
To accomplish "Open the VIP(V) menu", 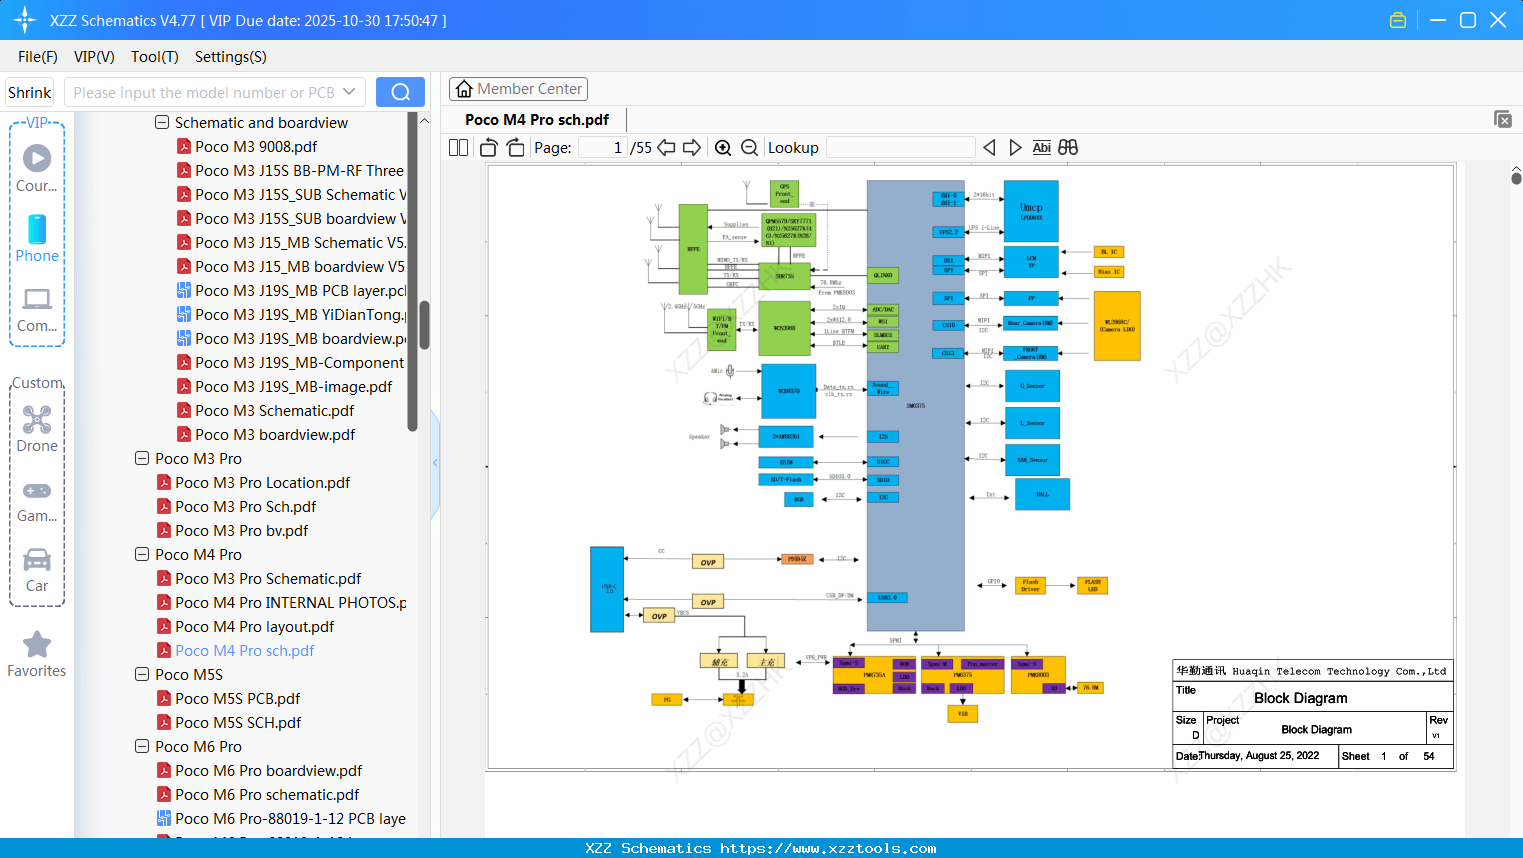I will click(94, 57).
